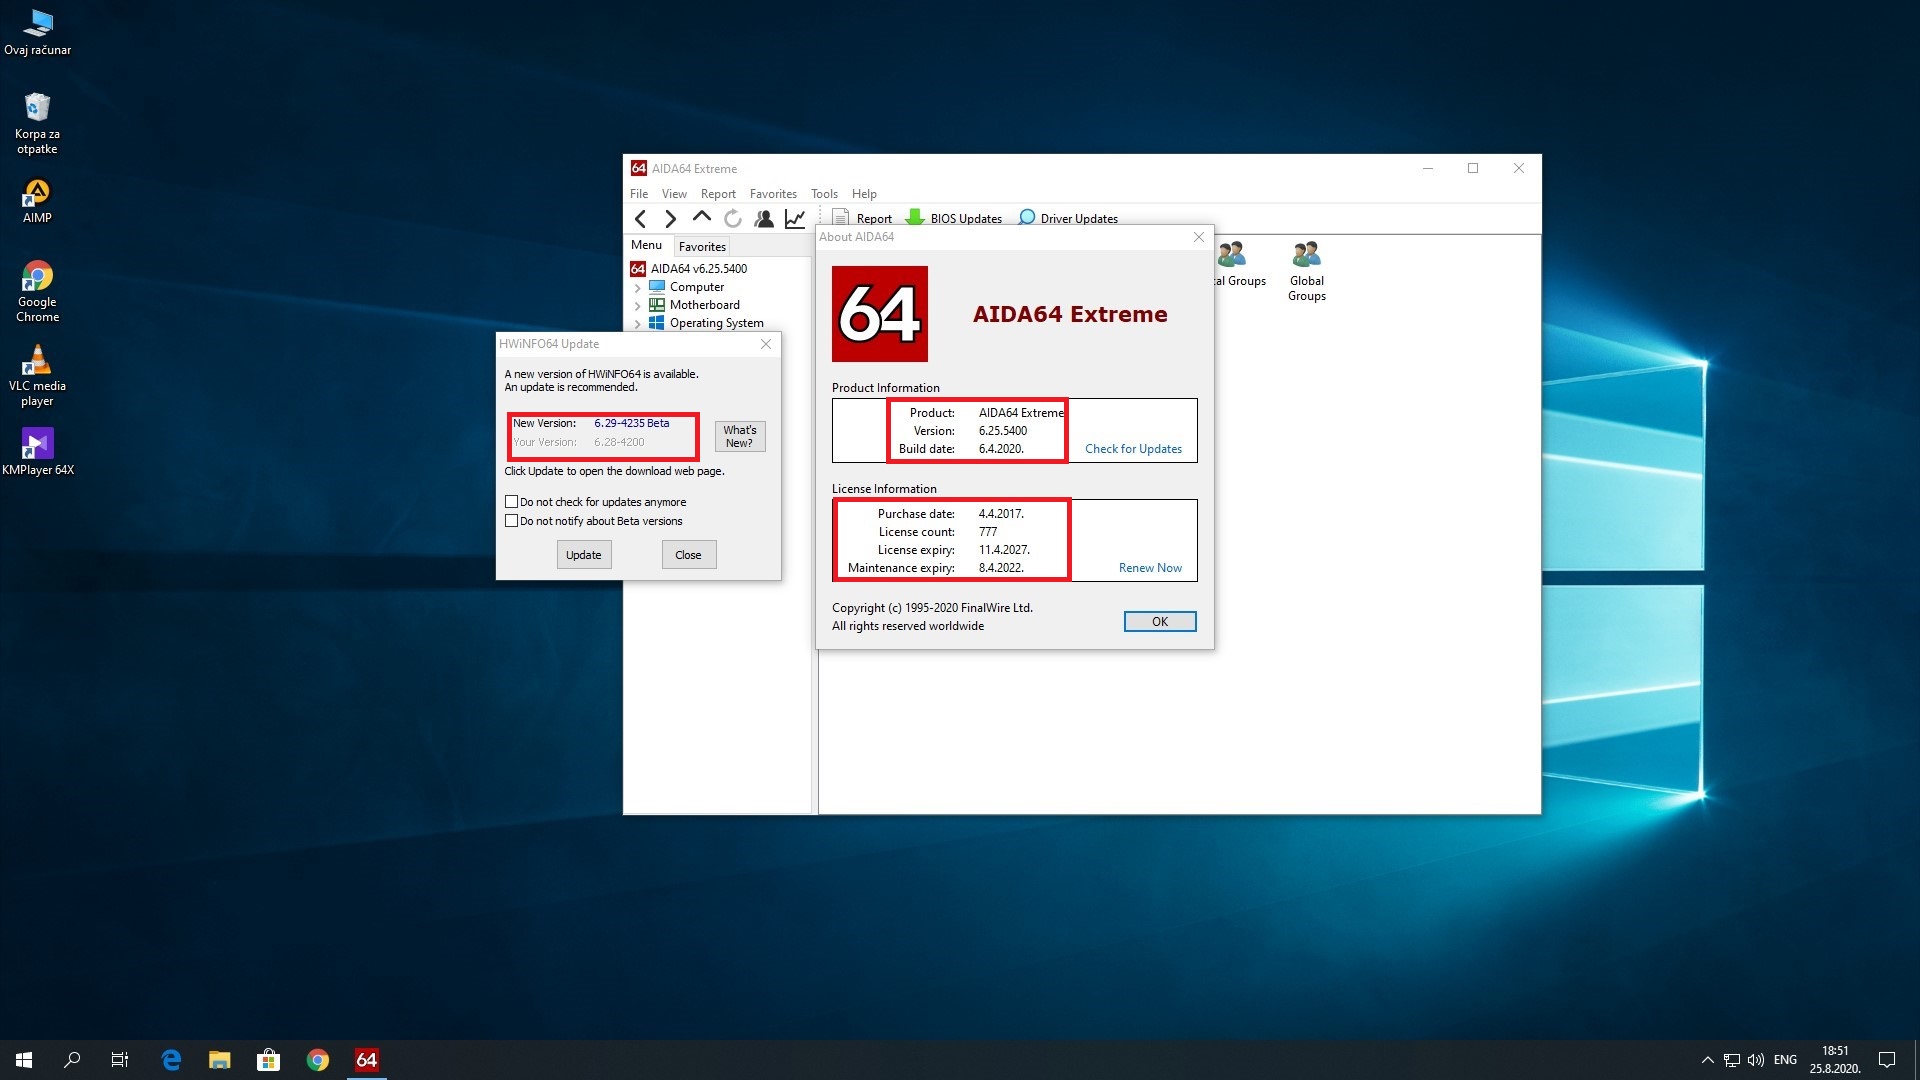
Task: Expand the Operating System tree node
Action: point(638,324)
